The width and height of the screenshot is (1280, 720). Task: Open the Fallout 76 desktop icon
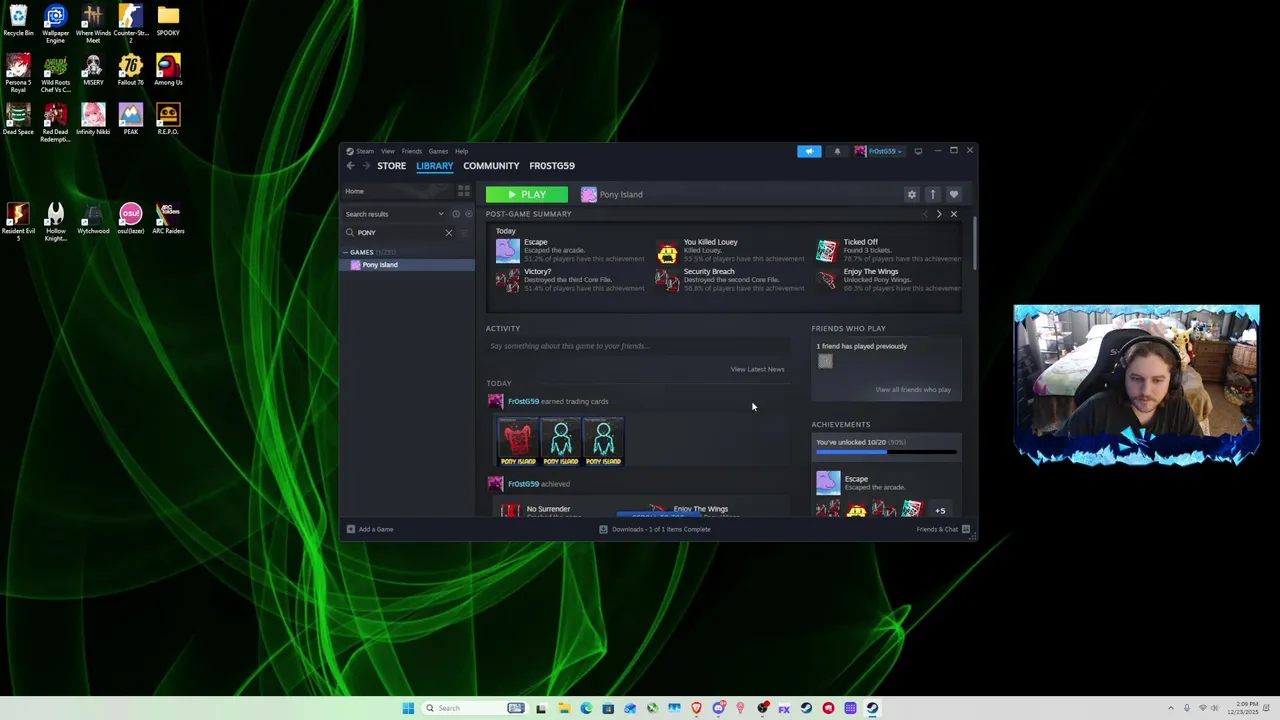[x=130, y=69]
